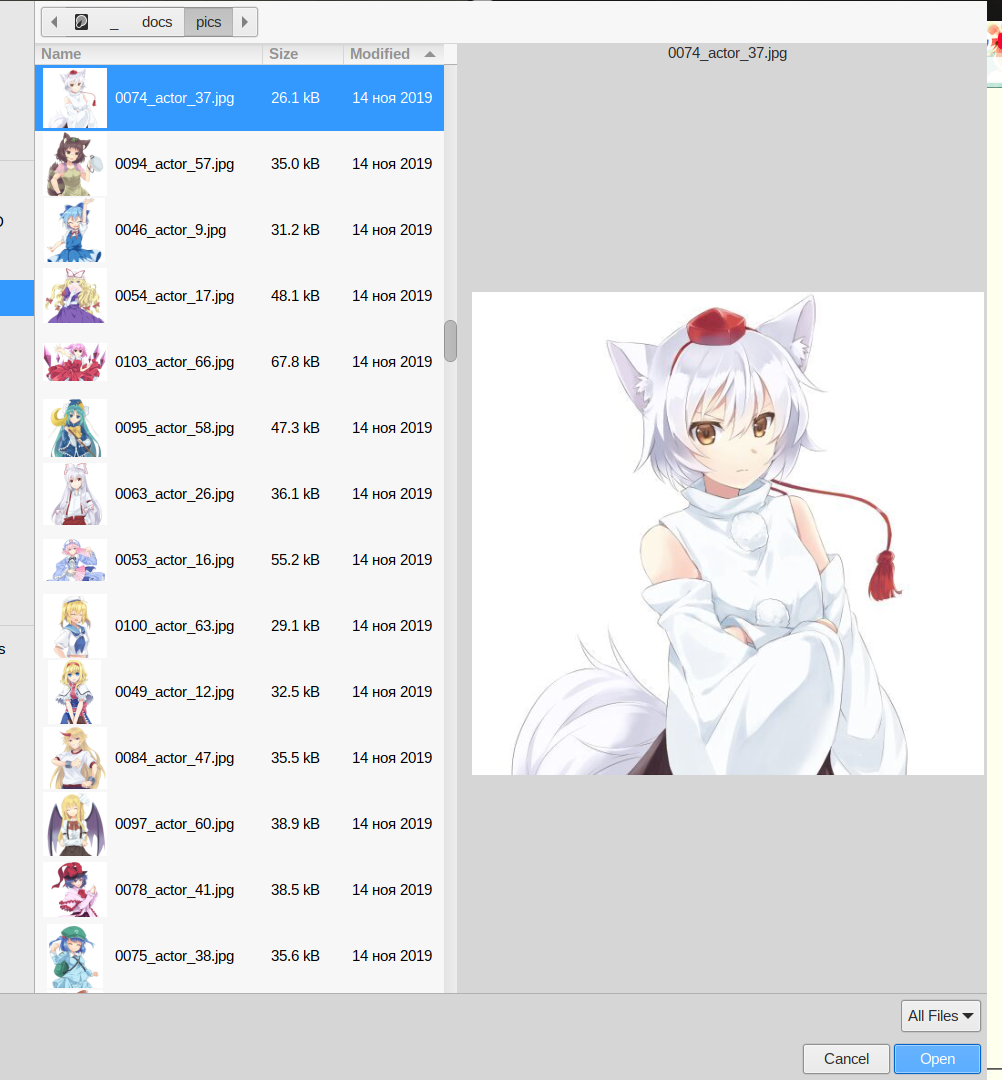This screenshot has width=1002, height=1080.
Task: Click the preview title 0074_actor_37.jpg
Action: (727, 53)
